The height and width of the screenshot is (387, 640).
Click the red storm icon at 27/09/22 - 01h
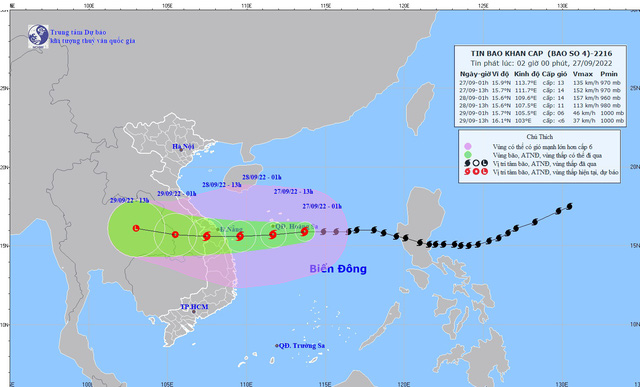[304, 232]
